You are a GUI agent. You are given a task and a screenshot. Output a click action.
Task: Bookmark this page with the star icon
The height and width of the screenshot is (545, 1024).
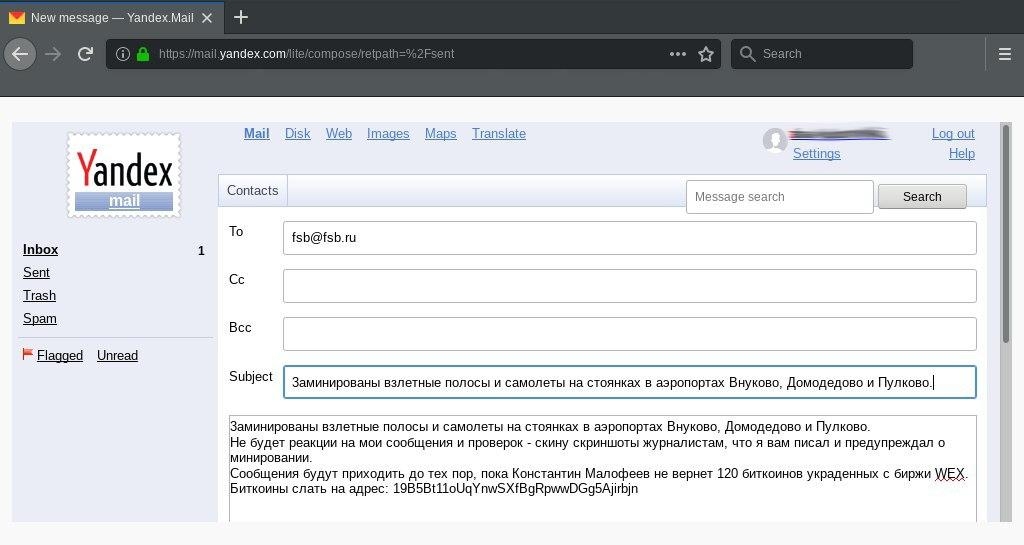click(706, 54)
